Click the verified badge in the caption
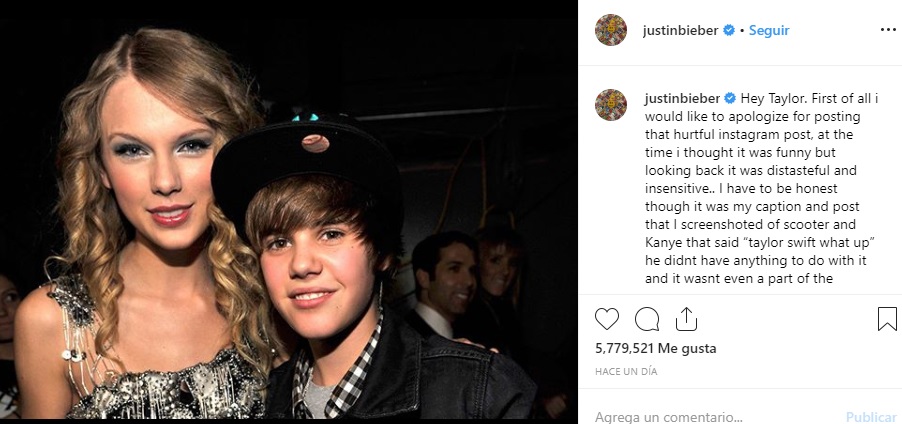Viewport: 902px width, 424px height. 730,98
